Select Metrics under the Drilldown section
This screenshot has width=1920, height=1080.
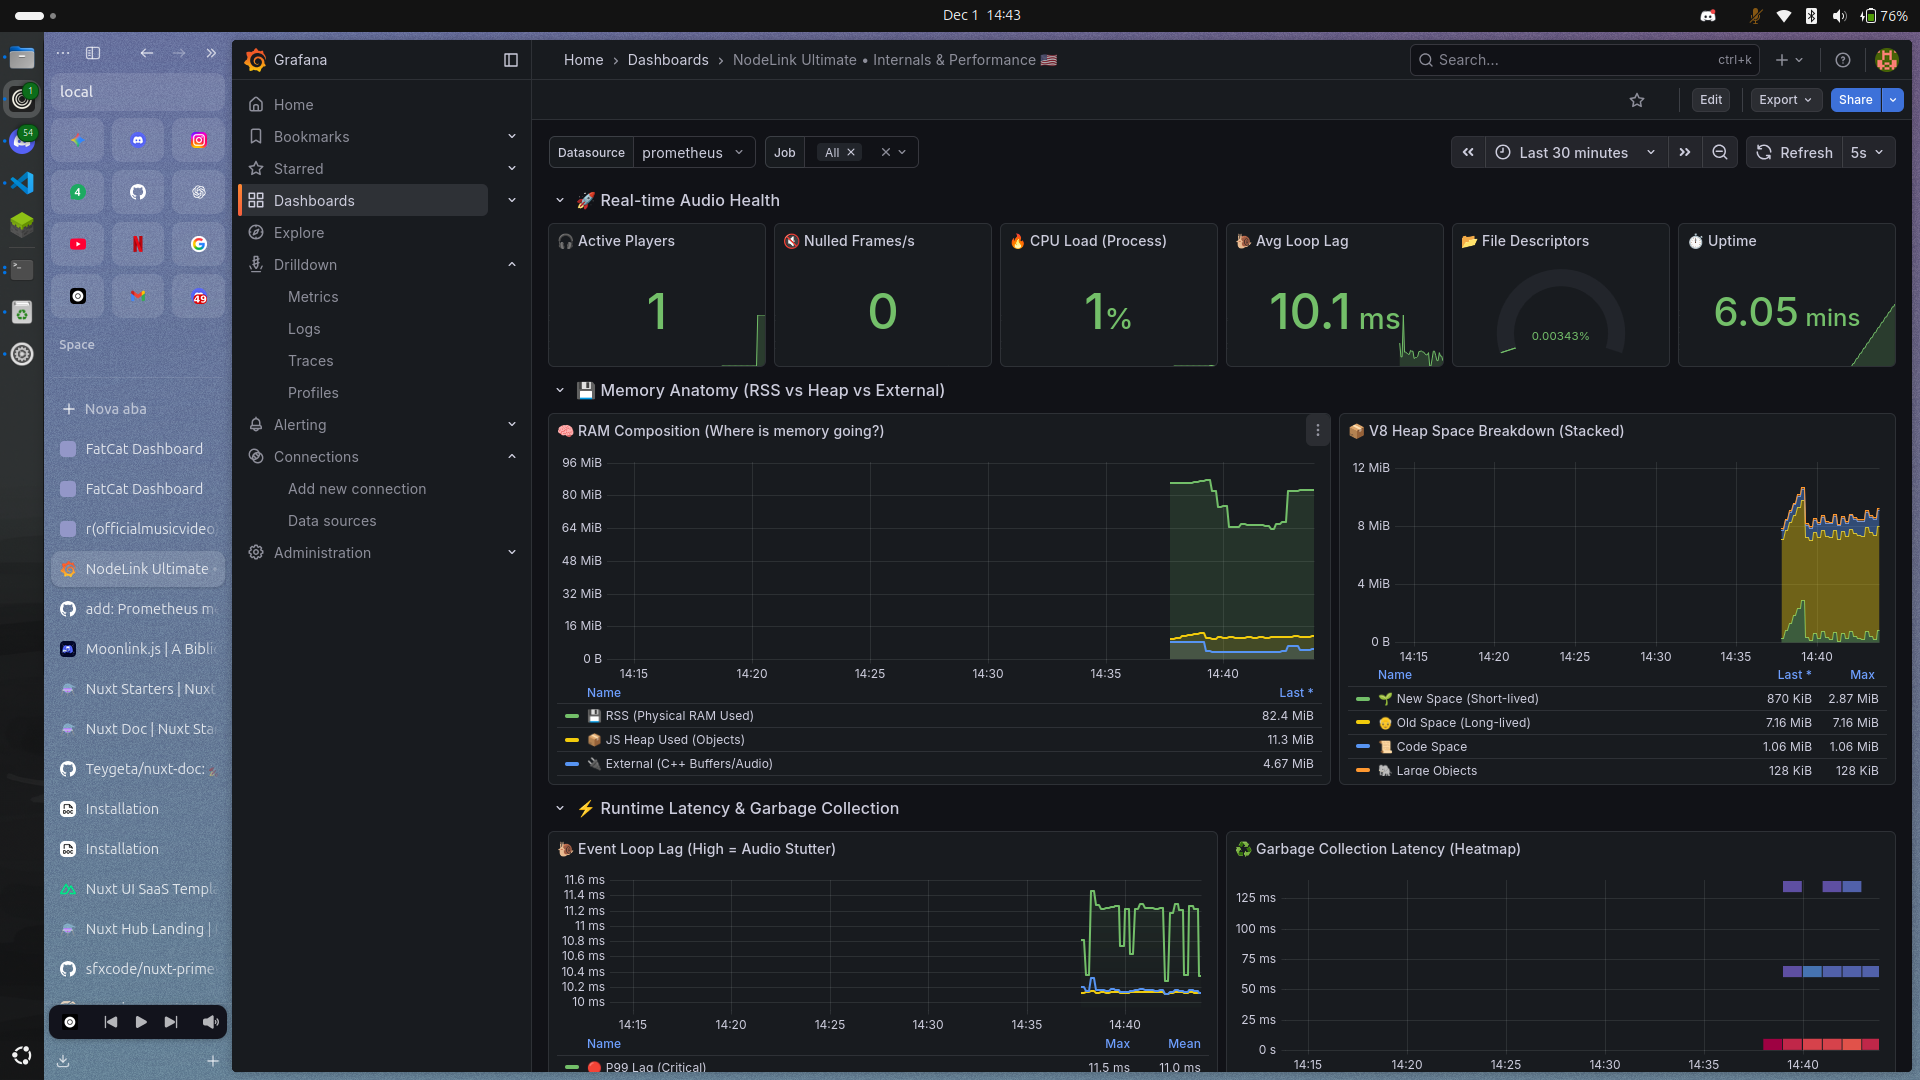[x=313, y=297]
